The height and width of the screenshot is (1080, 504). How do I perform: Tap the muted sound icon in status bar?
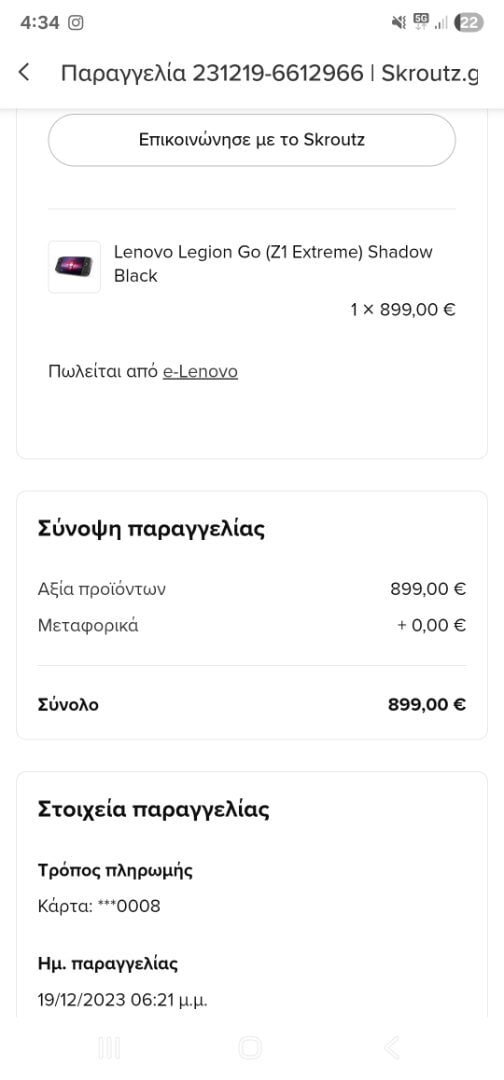(399, 23)
